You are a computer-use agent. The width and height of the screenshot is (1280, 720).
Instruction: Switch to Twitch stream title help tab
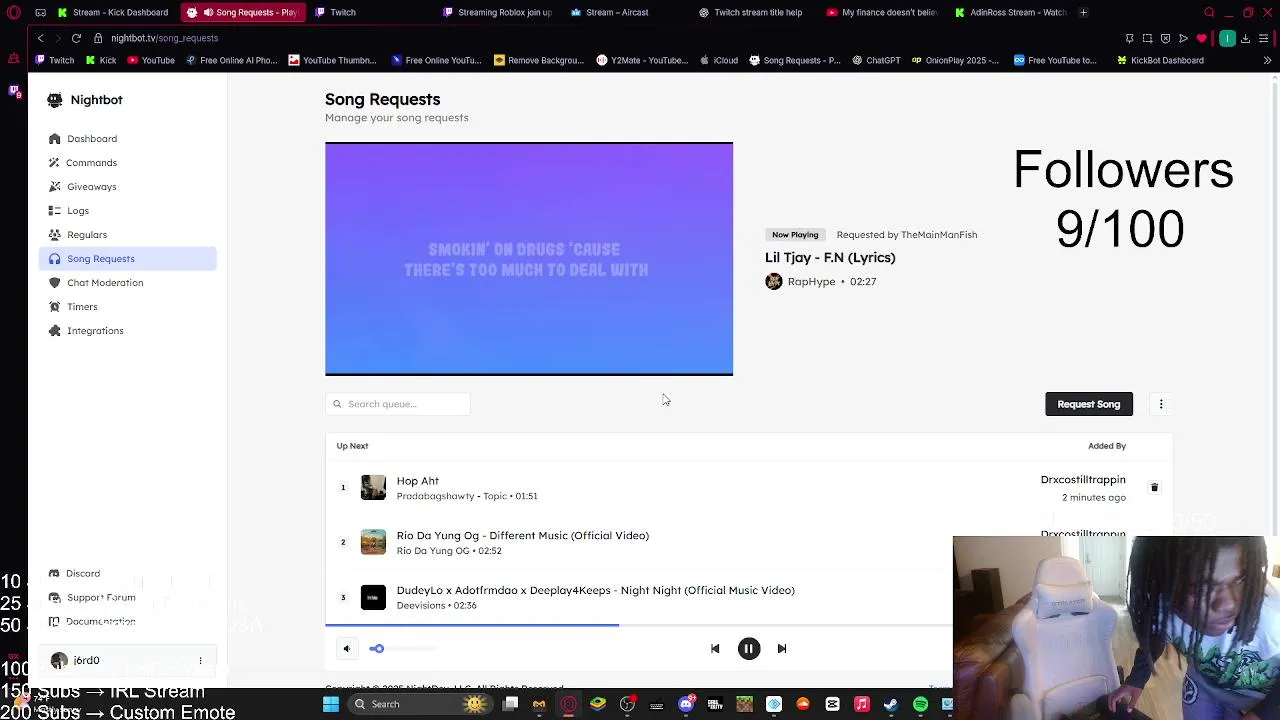coord(757,12)
